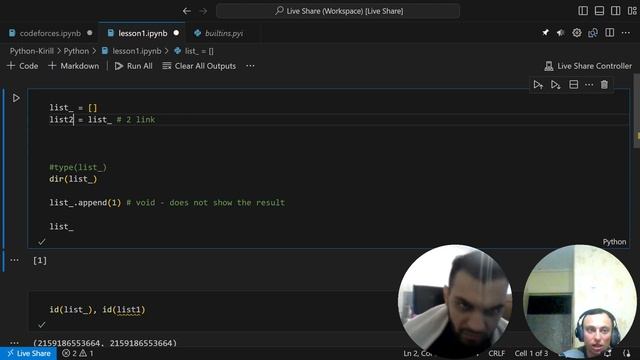Viewport: 640px width, 360px height.
Task: Click the Live Share status bar item
Action: pyautogui.click(x=29, y=353)
